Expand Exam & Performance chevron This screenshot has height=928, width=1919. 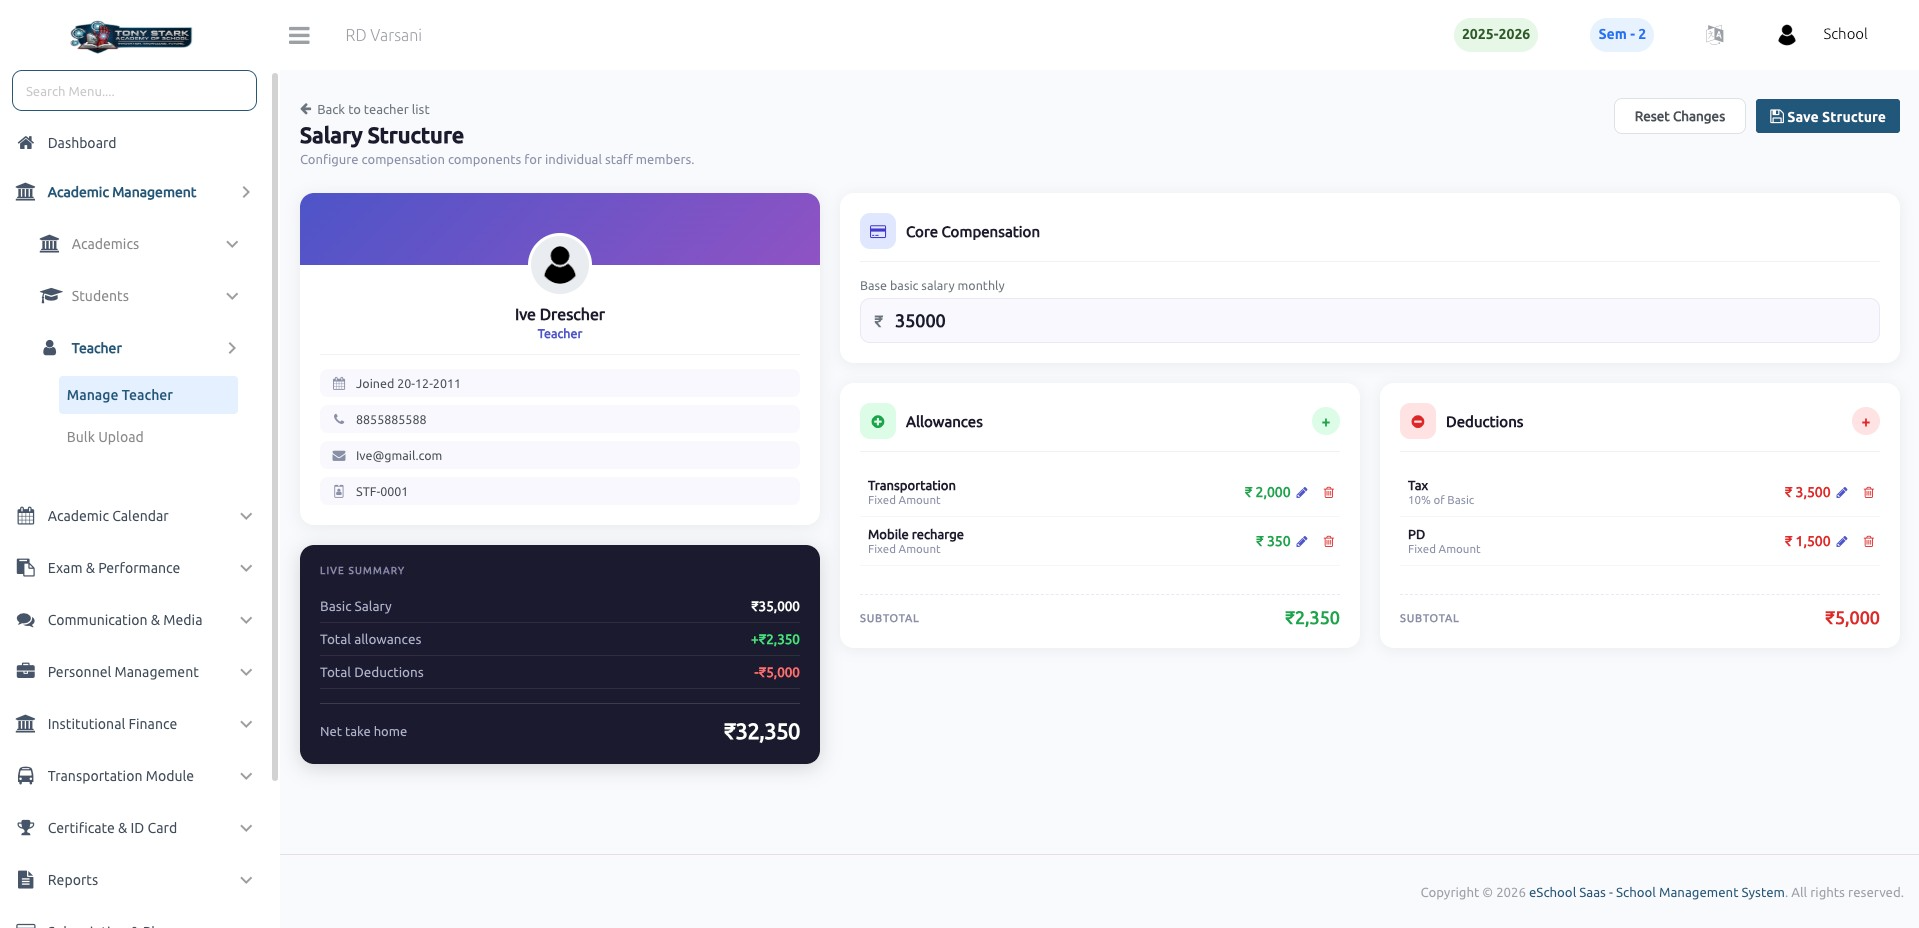coord(246,568)
